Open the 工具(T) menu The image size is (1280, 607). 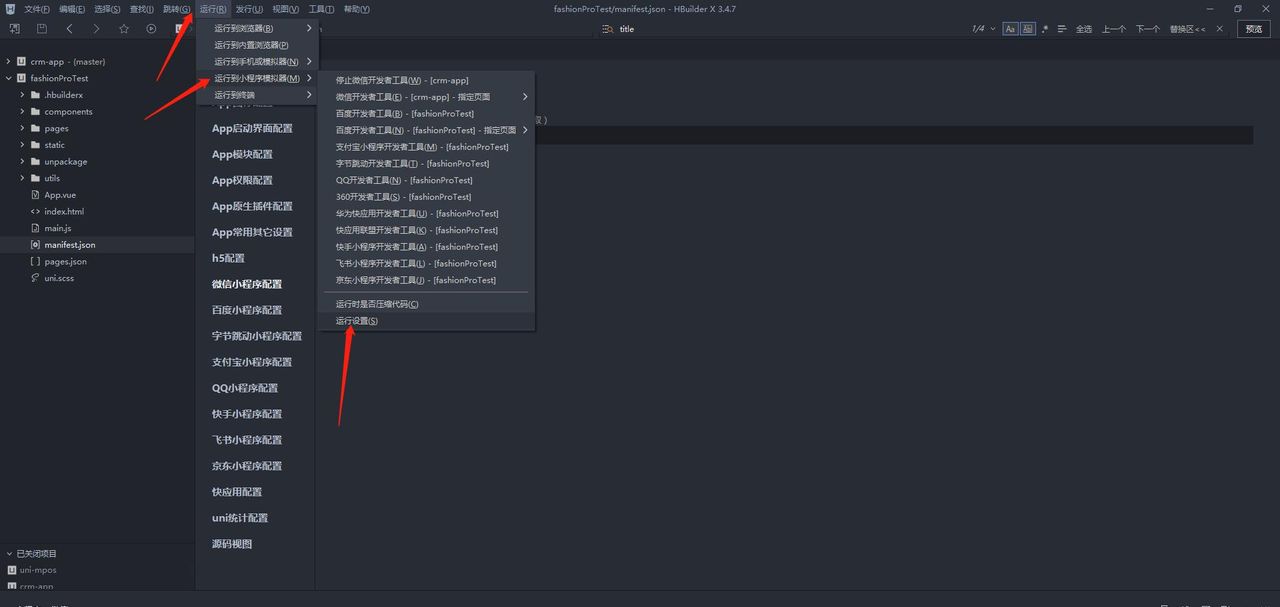click(321, 9)
